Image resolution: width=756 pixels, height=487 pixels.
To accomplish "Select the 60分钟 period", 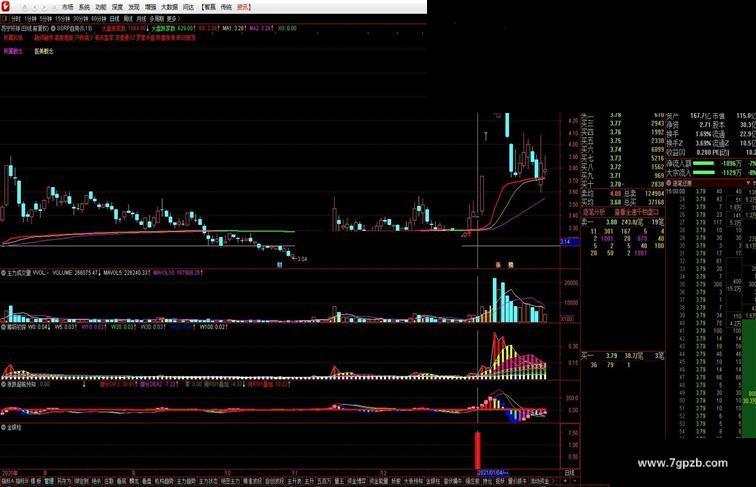I will pyautogui.click(x=99, y=18).
